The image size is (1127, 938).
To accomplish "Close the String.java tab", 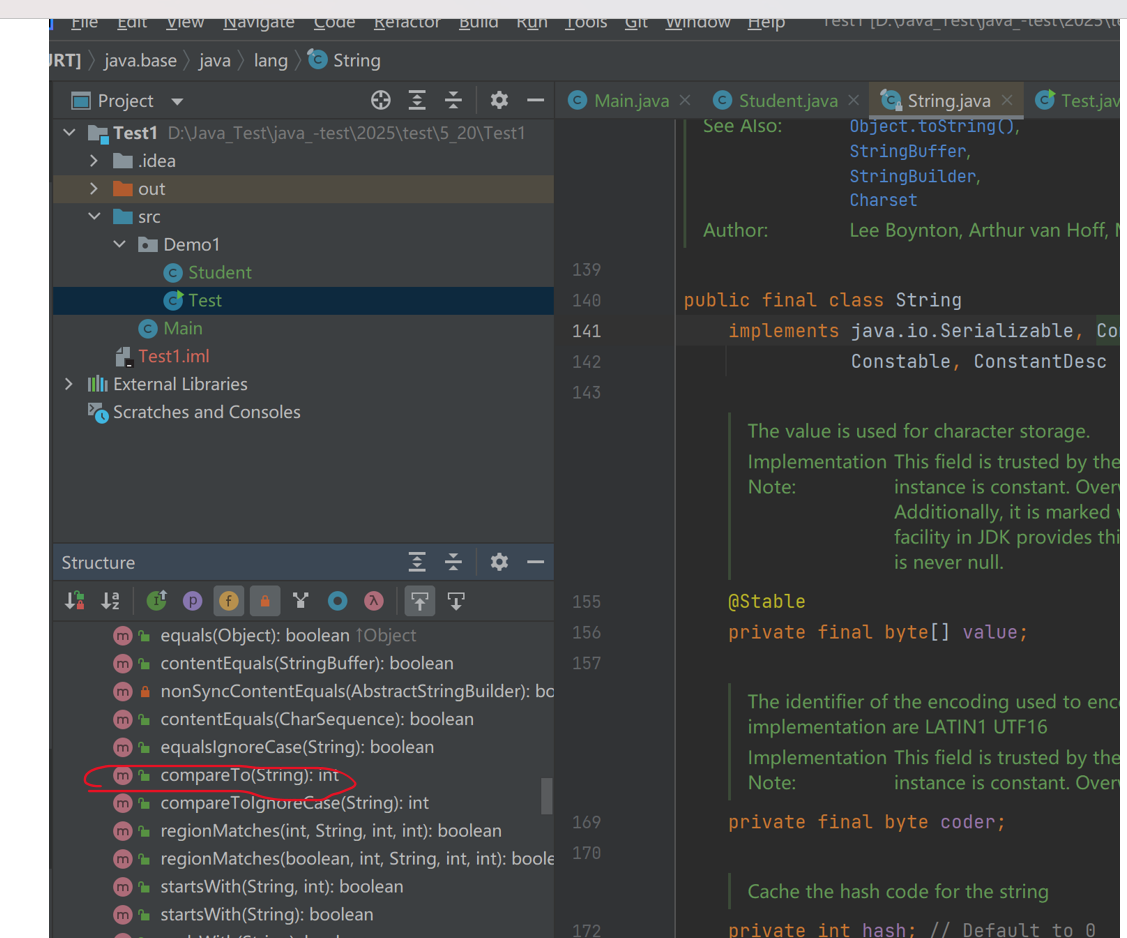I will pos(1007,101).
